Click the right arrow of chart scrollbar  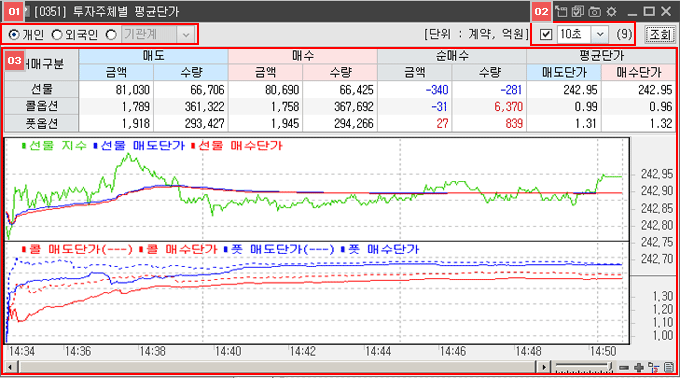point(544,368)
